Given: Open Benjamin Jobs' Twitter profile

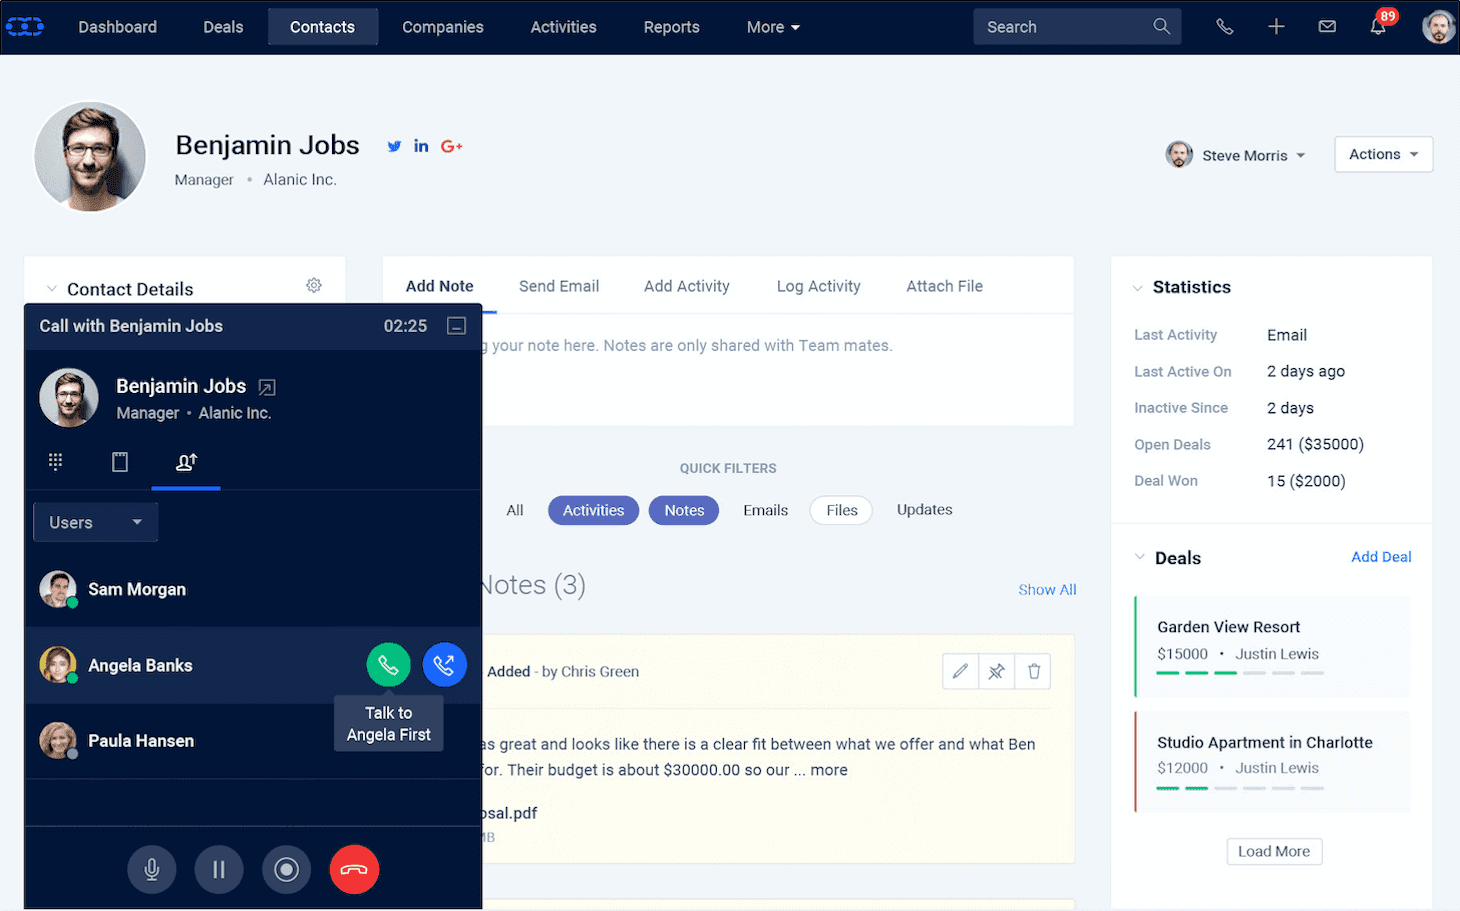Looking at the screenshot, I should pos(393,146).
